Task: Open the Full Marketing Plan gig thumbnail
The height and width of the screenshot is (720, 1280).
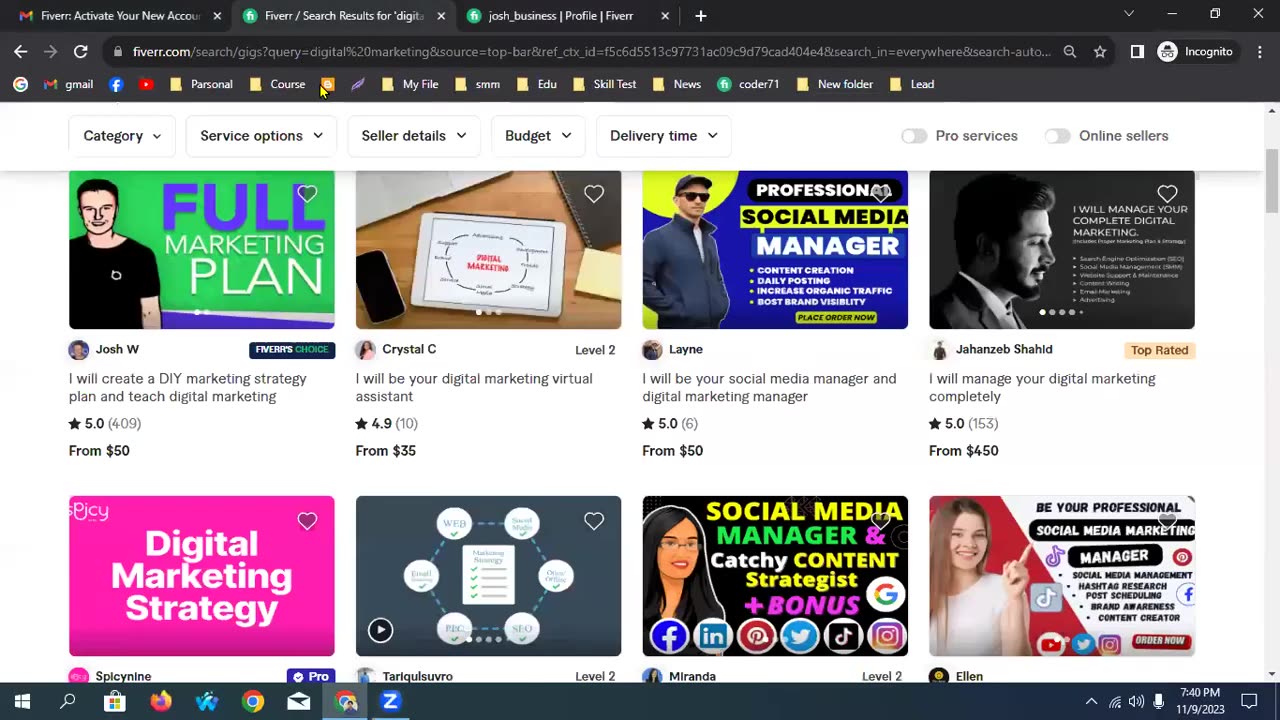Action: tap(202, 250)
